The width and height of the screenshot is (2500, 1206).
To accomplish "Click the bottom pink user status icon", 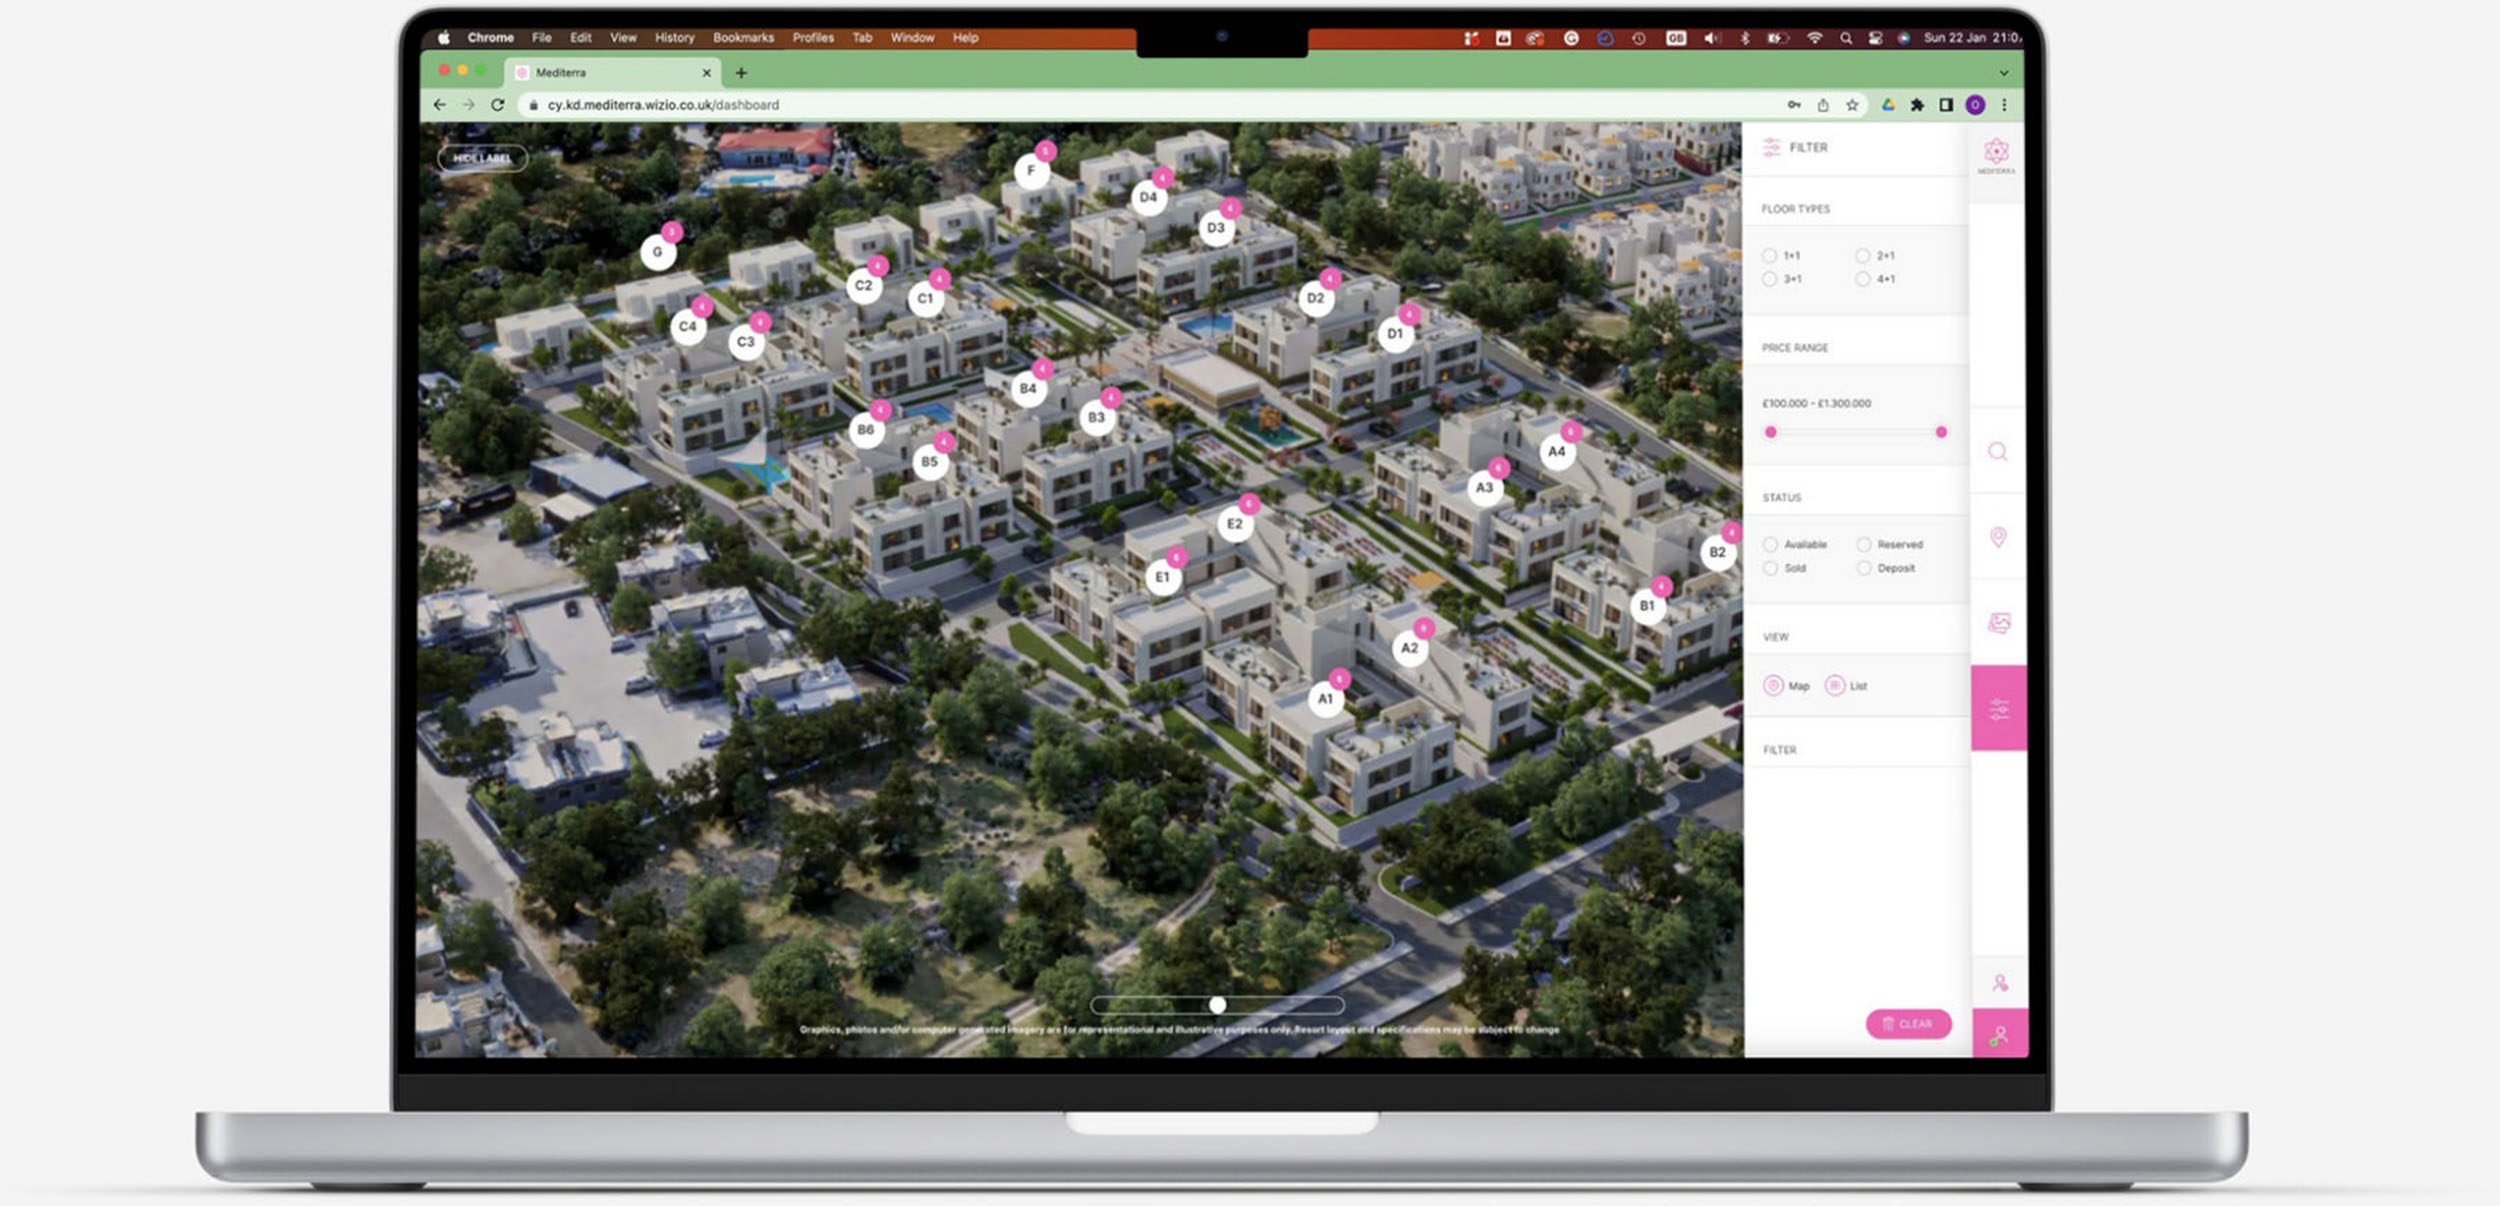I will coord(1999,1035).
